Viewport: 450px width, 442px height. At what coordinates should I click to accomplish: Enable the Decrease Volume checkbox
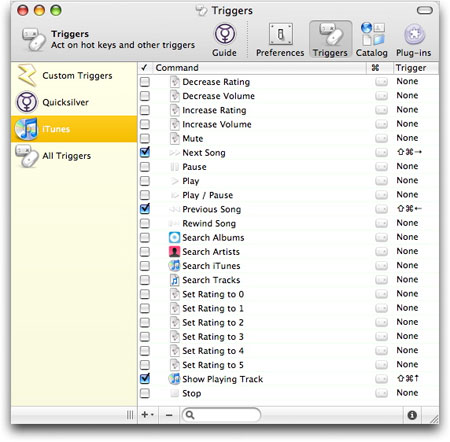pyautogui.click(x=145, y=96)
